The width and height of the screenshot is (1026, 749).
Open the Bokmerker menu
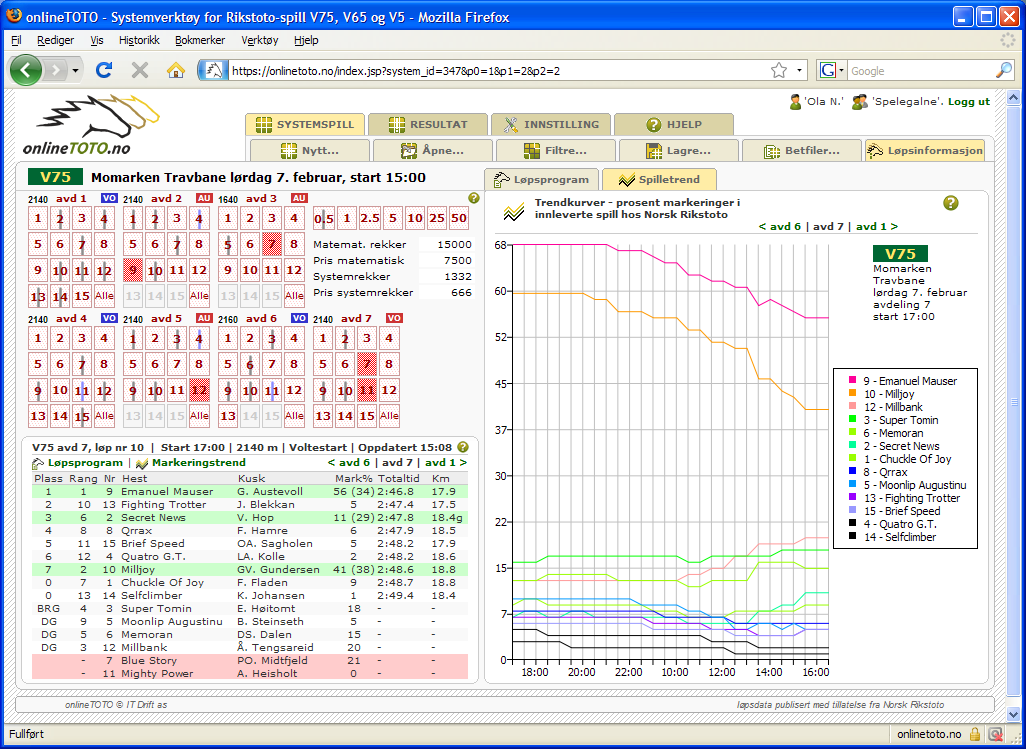[200, 40]
